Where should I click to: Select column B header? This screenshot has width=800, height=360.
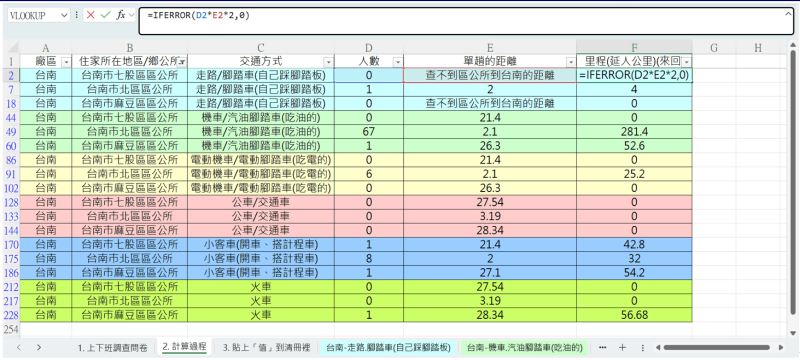130,48
